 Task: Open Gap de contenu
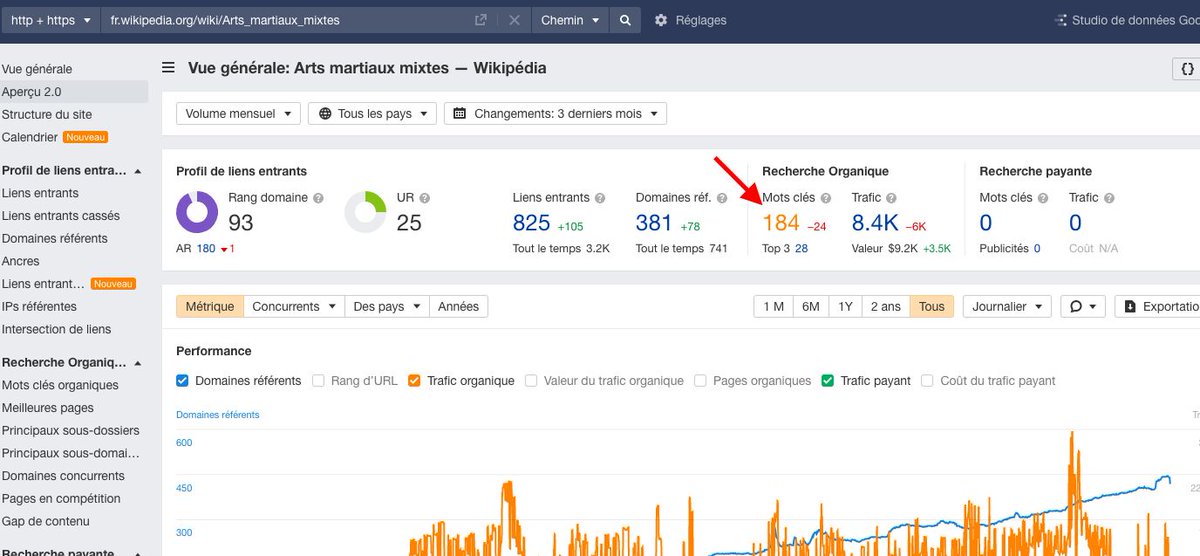(x=46, y=521)
